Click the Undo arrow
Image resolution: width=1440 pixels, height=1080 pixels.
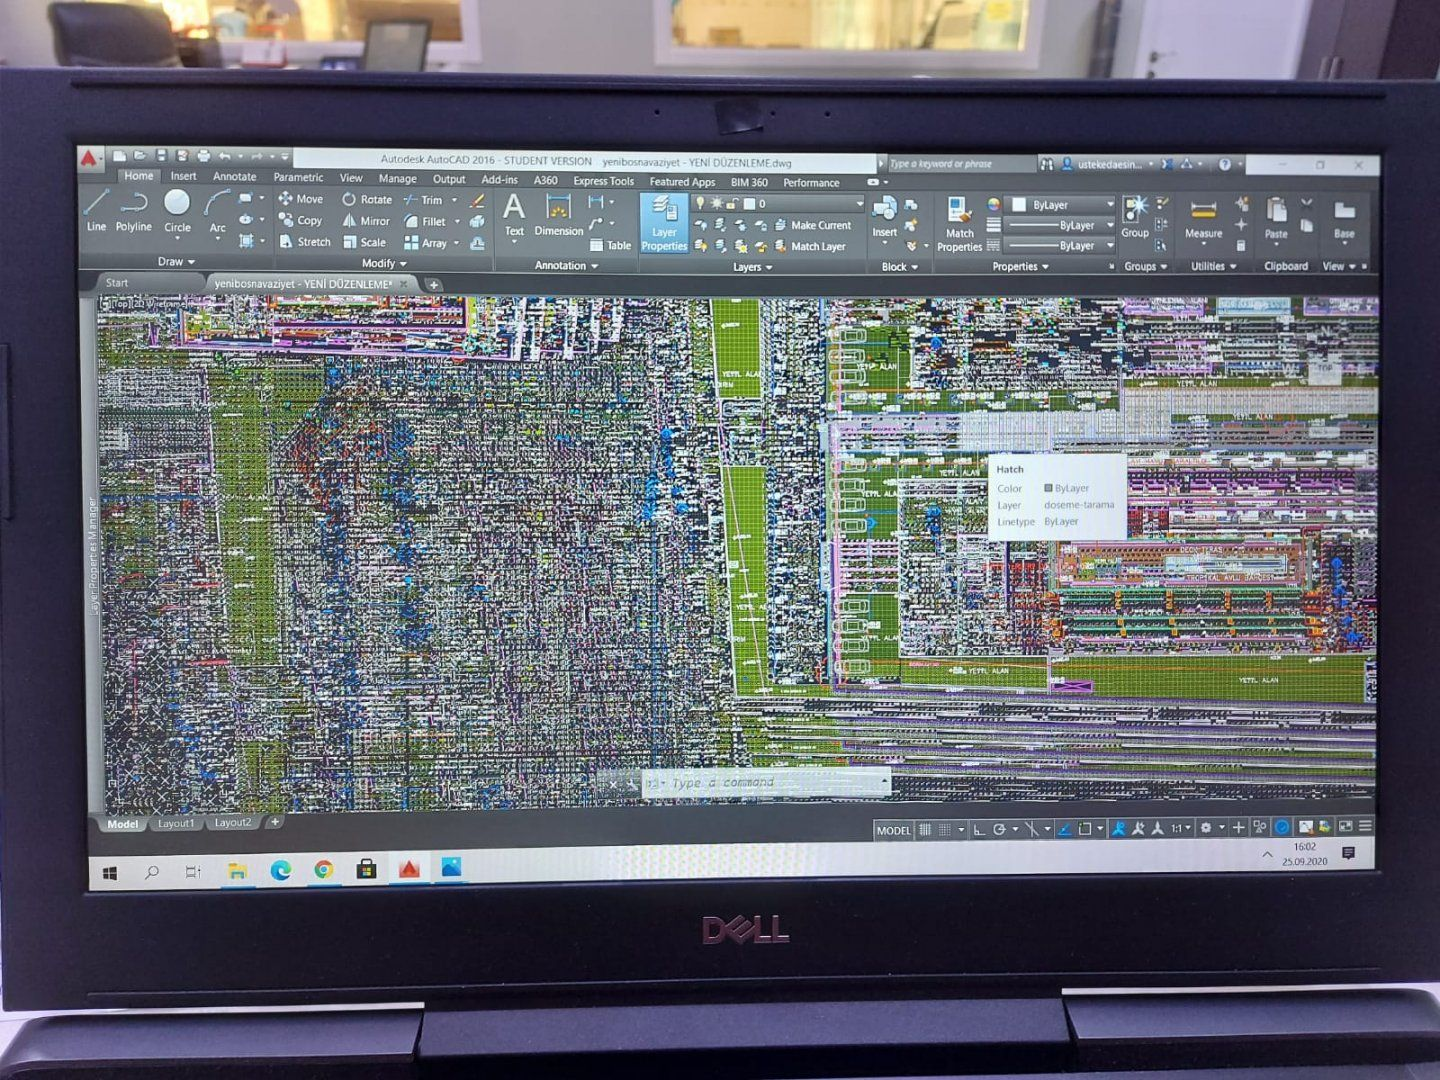pos(225,156)
